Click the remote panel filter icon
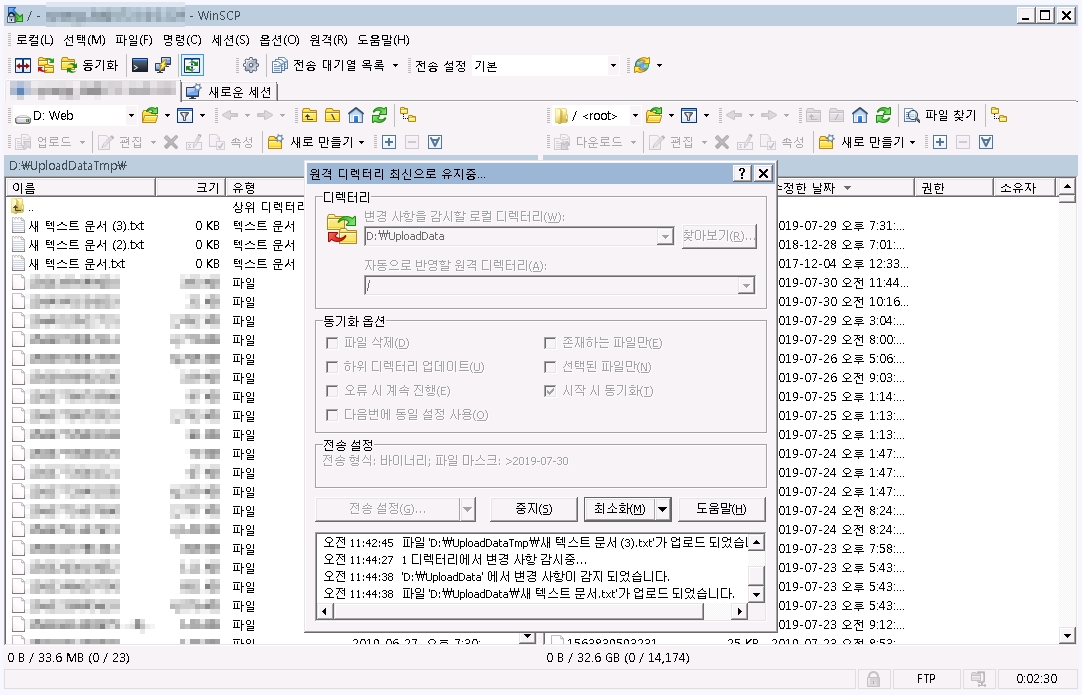 [689, 115]
